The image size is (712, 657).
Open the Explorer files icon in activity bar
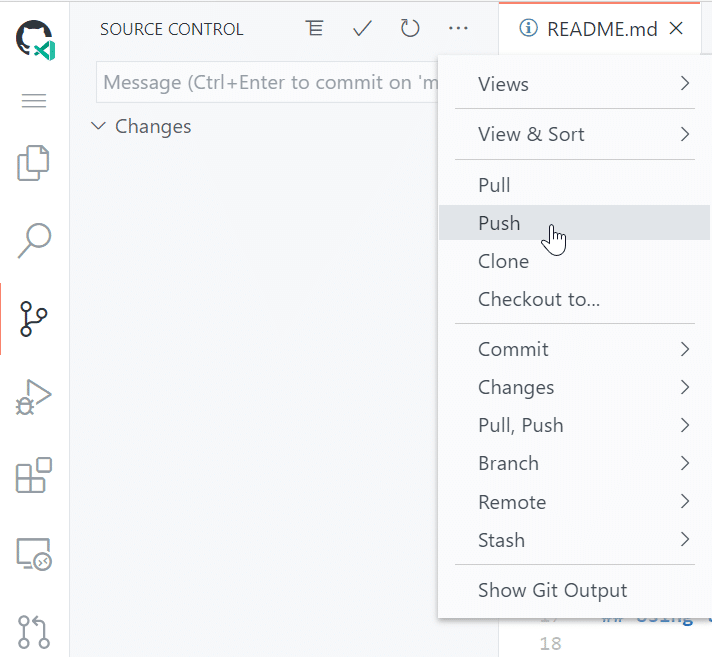pyautogui.click(x=33, y=163)
